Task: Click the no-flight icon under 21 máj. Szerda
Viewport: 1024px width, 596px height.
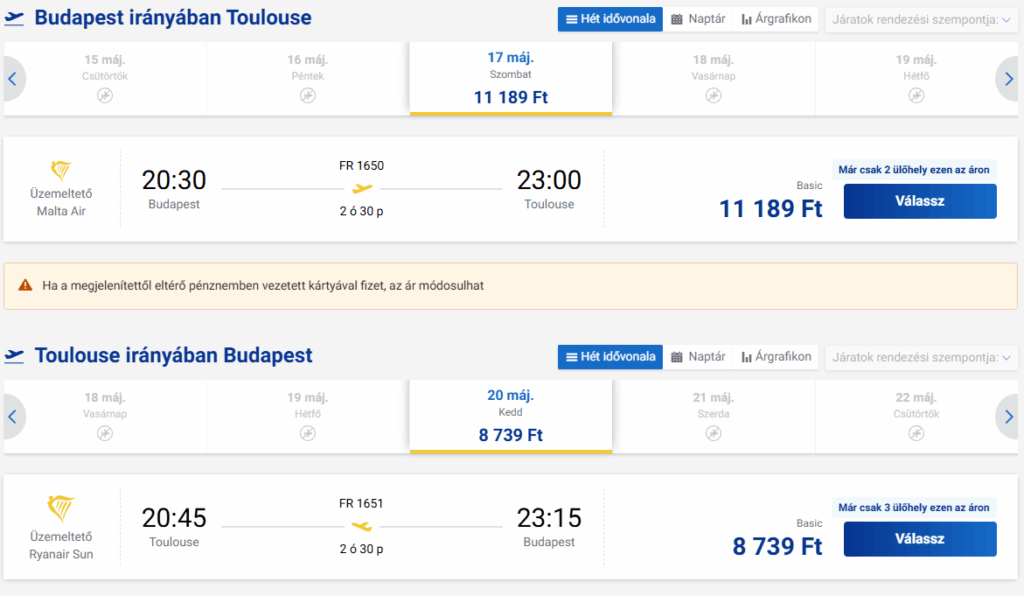Action: click(713, 433)
